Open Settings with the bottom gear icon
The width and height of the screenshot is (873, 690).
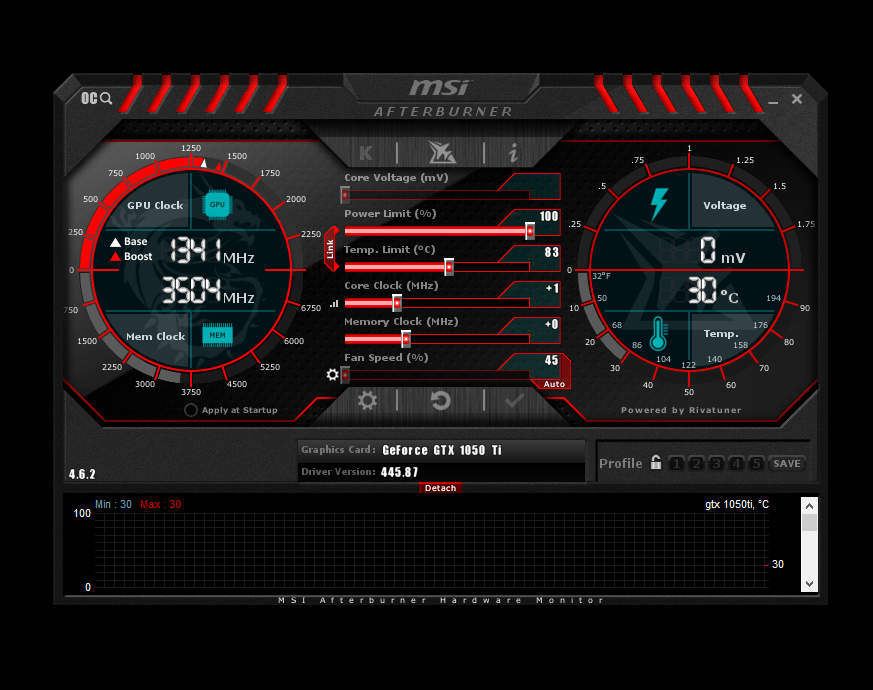point(367,400)
